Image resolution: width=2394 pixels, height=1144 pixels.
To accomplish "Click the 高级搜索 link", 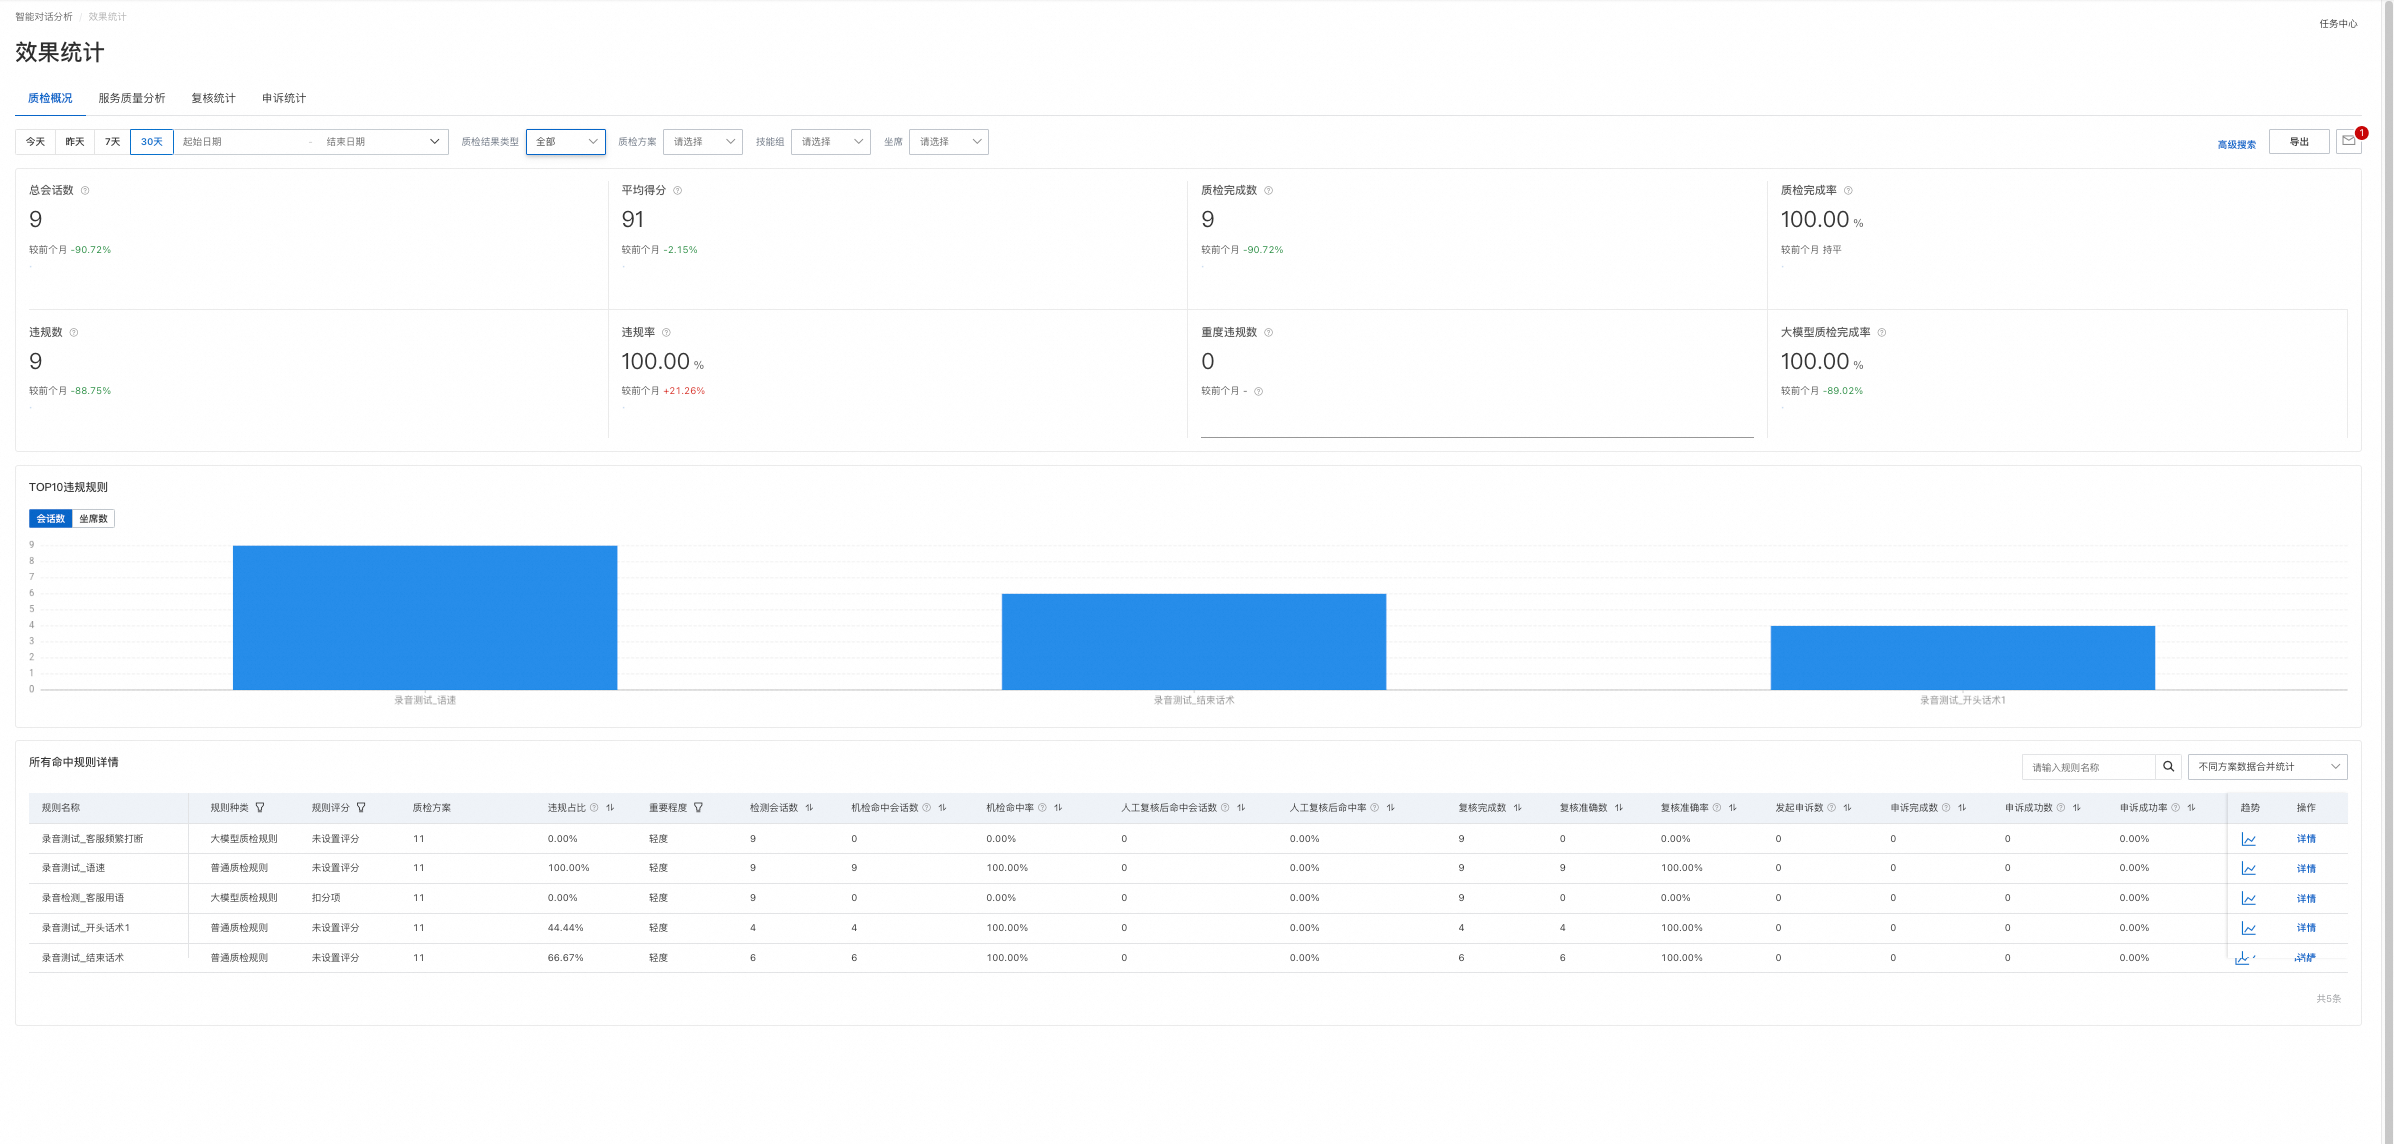I will coord(2236,145).
